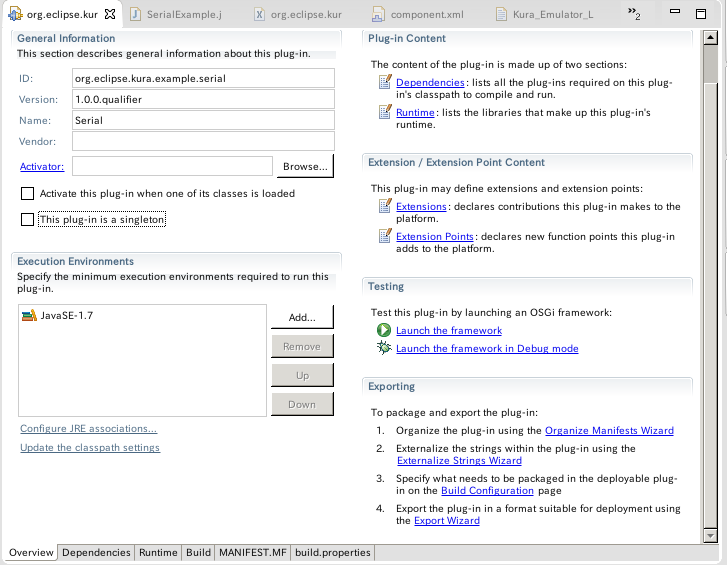Click Update the classpath settings link
The height and width of the screenshot is (565, 727).
click(x=90, y=448)
